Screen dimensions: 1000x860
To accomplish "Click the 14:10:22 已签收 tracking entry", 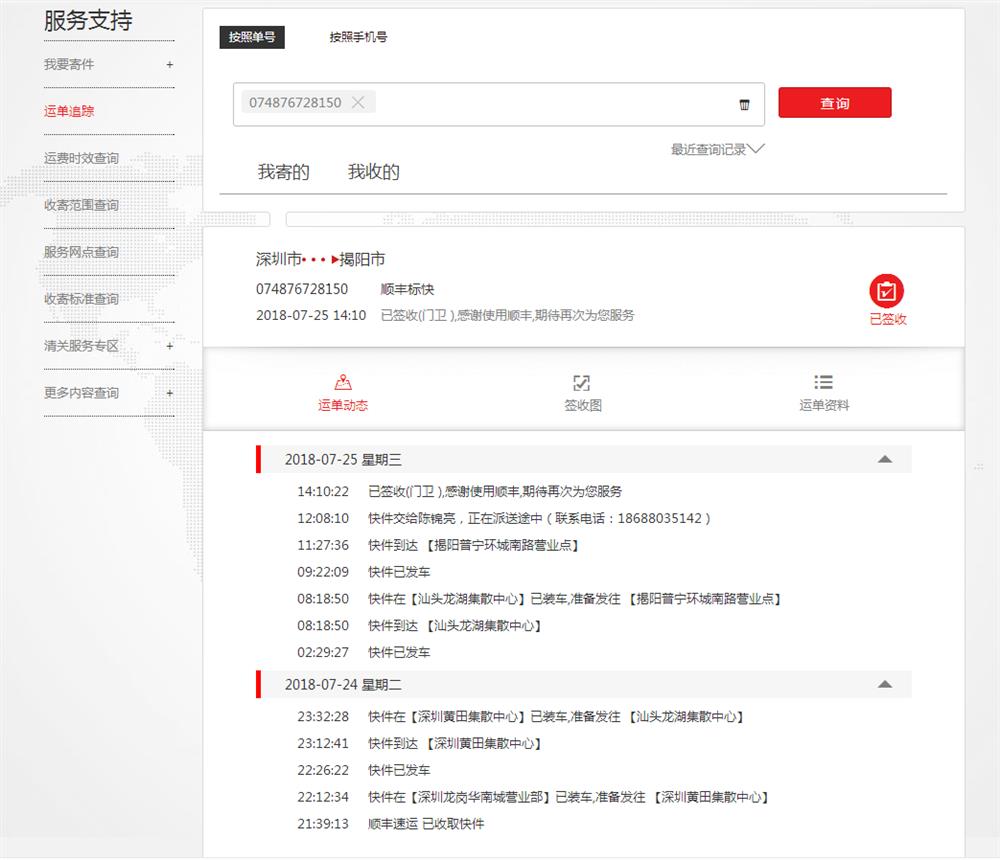I will [459, 491].
